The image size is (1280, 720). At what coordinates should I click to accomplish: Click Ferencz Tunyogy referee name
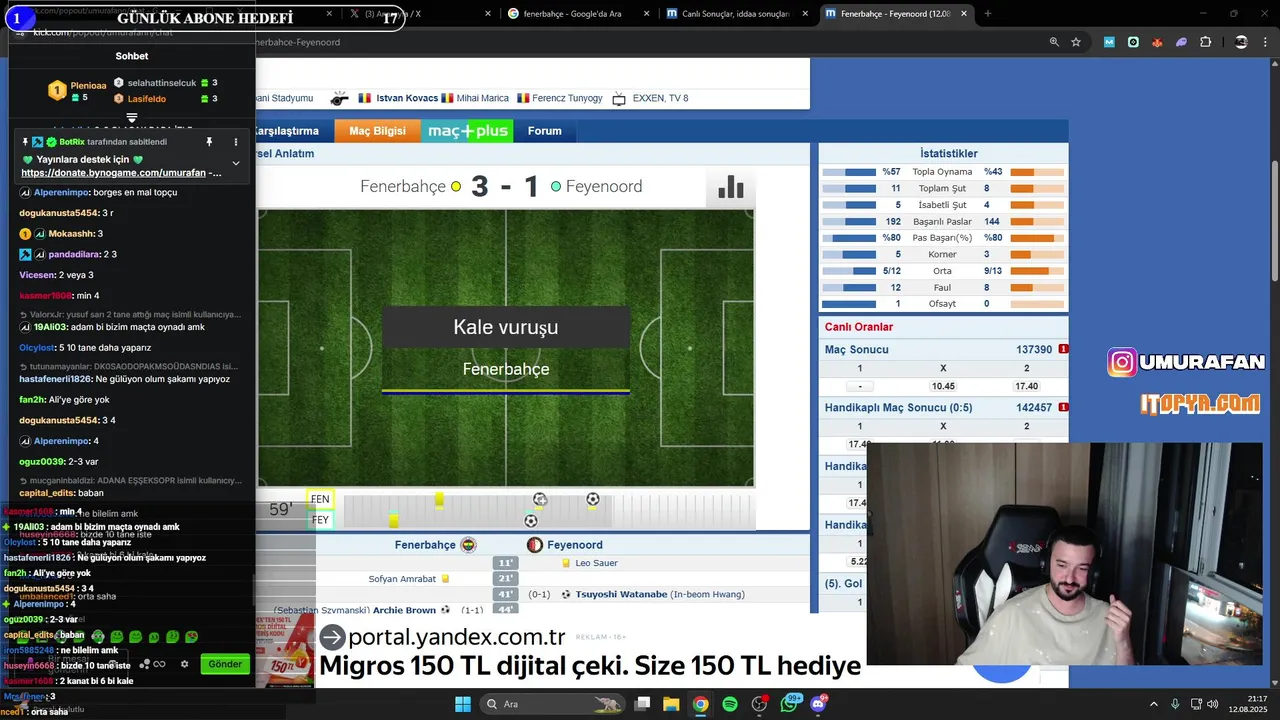click(x=567, y=98)
